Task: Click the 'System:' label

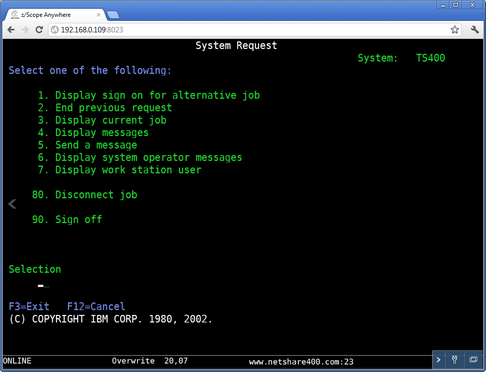Action: coord(378,58)
